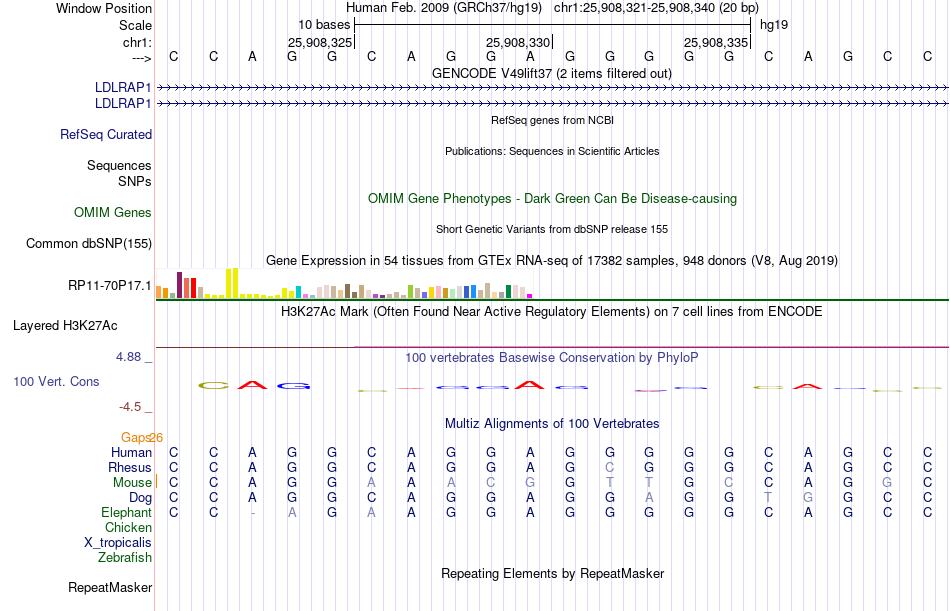Image resolution: width=950 pixels, height=611 pixels.
Task: Click the chr1: label in base position track
Action: 137,42
